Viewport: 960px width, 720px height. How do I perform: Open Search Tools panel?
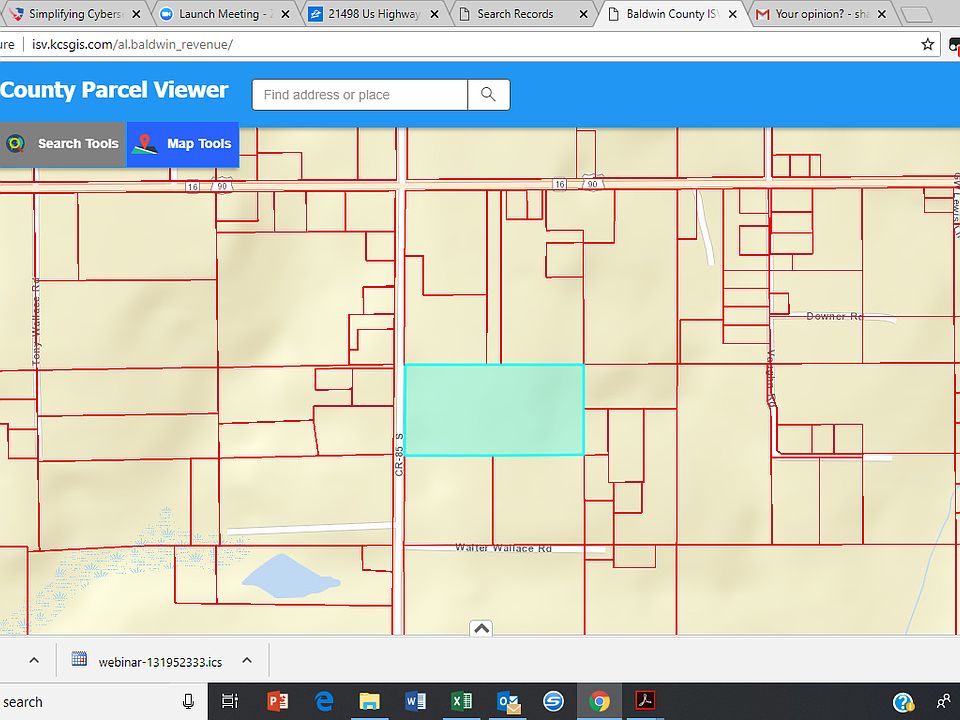[63, 144]
